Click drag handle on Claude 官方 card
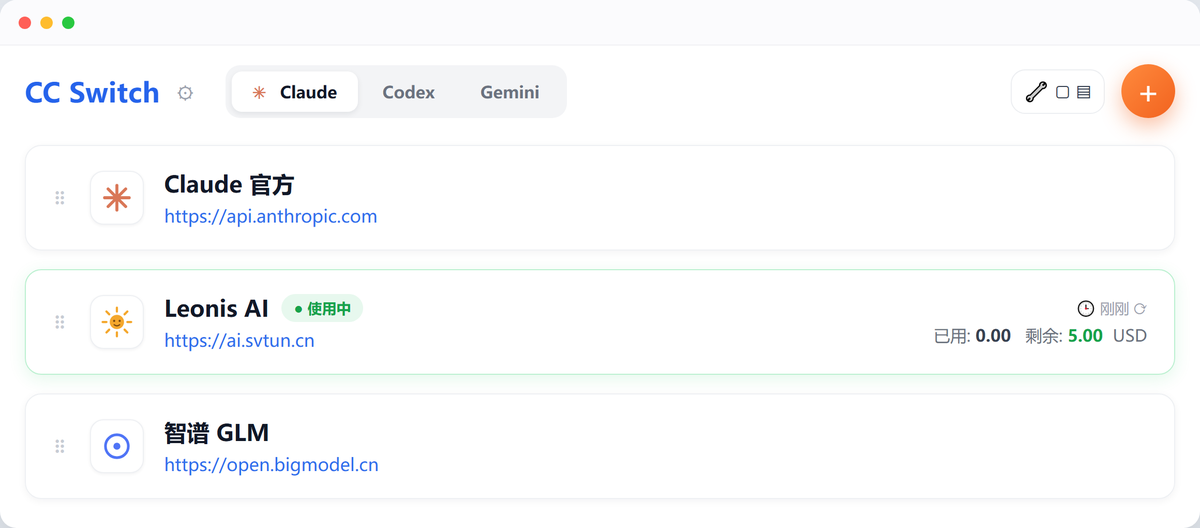 [60, 198]
